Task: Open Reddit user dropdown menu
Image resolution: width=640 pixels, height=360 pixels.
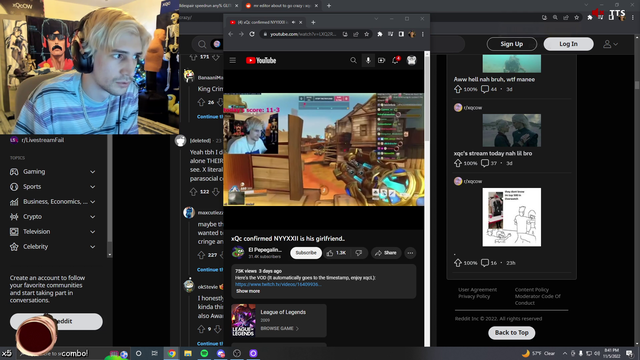Action: (610, 44)
